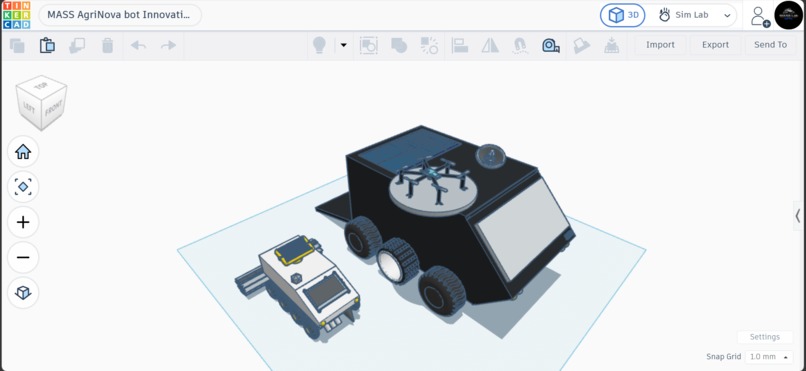Image resolution: width=806 pixels, height=371 pixels.
Task: Expand the Sim Lab dropdown chevron
Action: [727, 15]
